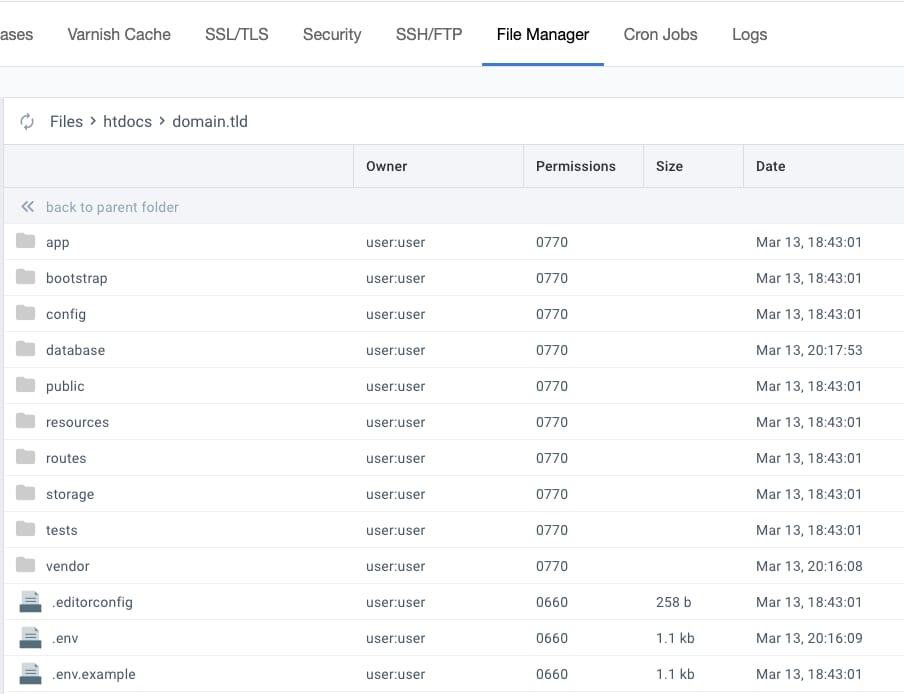Image resolution: width=904 pixels, height=694 pixels.
Task: Click the refresh icon next to the breadcrumb
Action: tap(27, 121)
